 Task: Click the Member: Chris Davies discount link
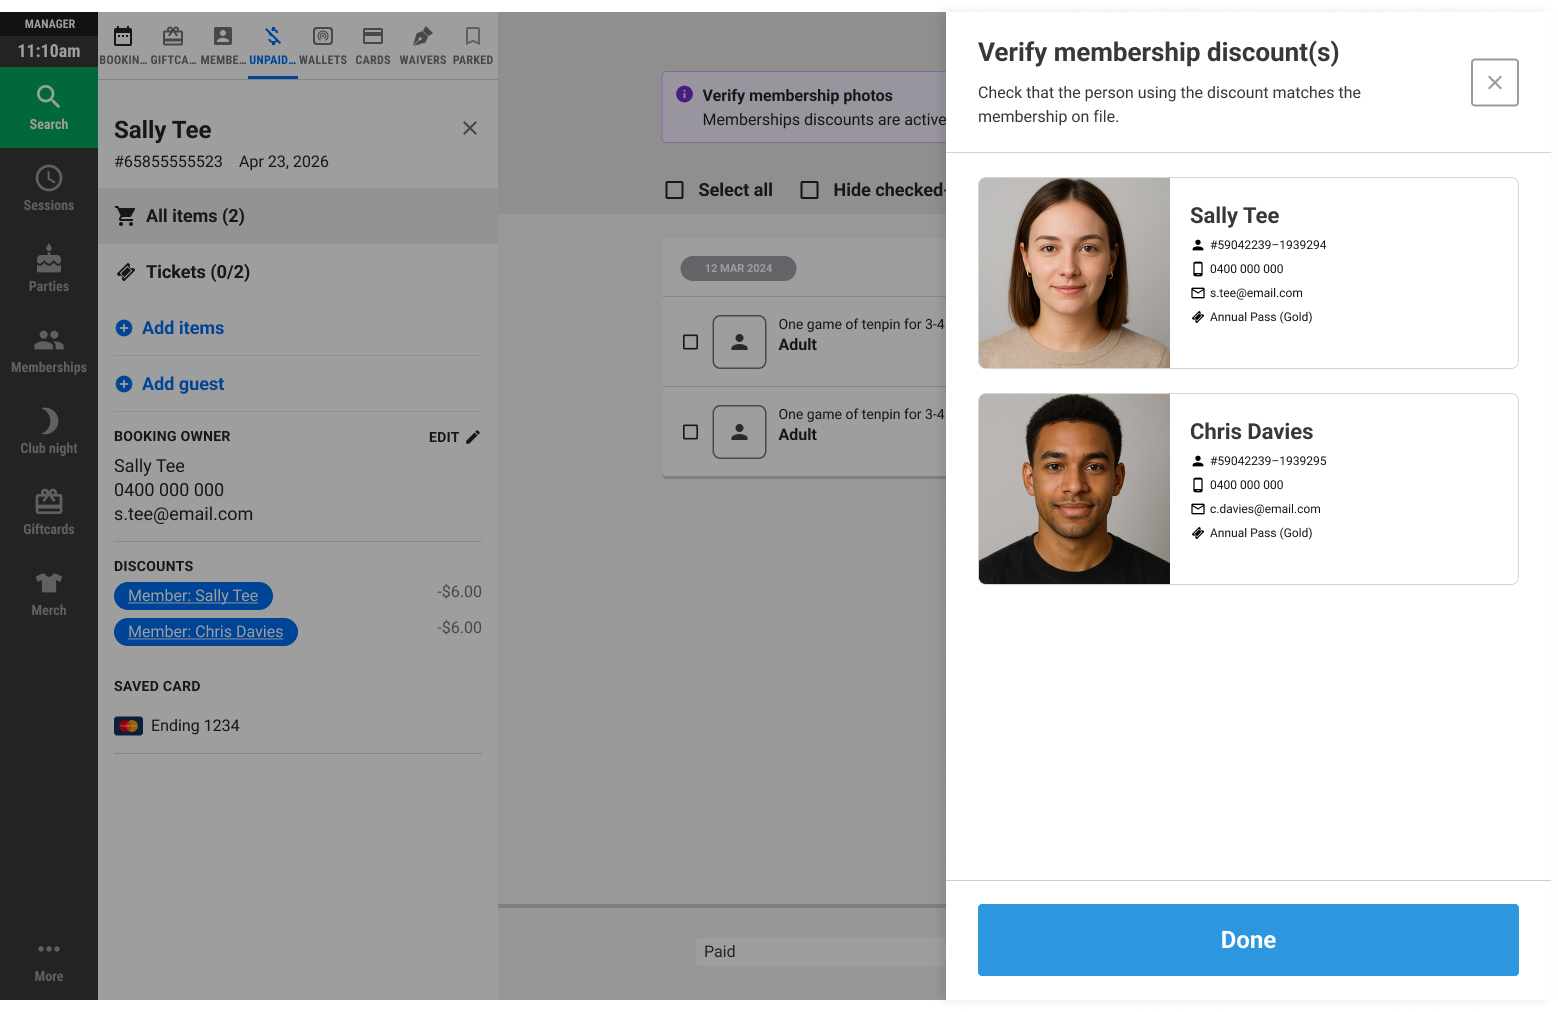205,632
